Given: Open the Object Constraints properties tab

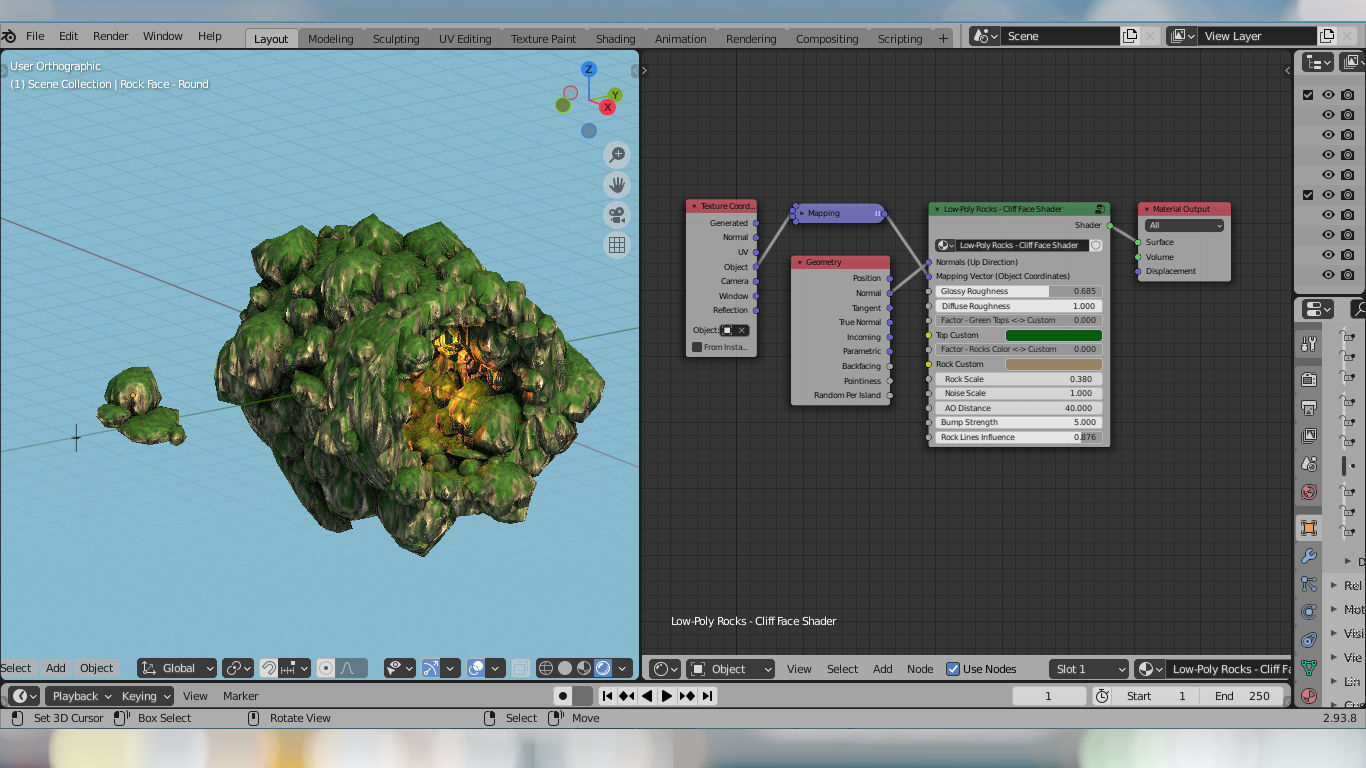Looking at the screenshot, I should (1309, 640).
